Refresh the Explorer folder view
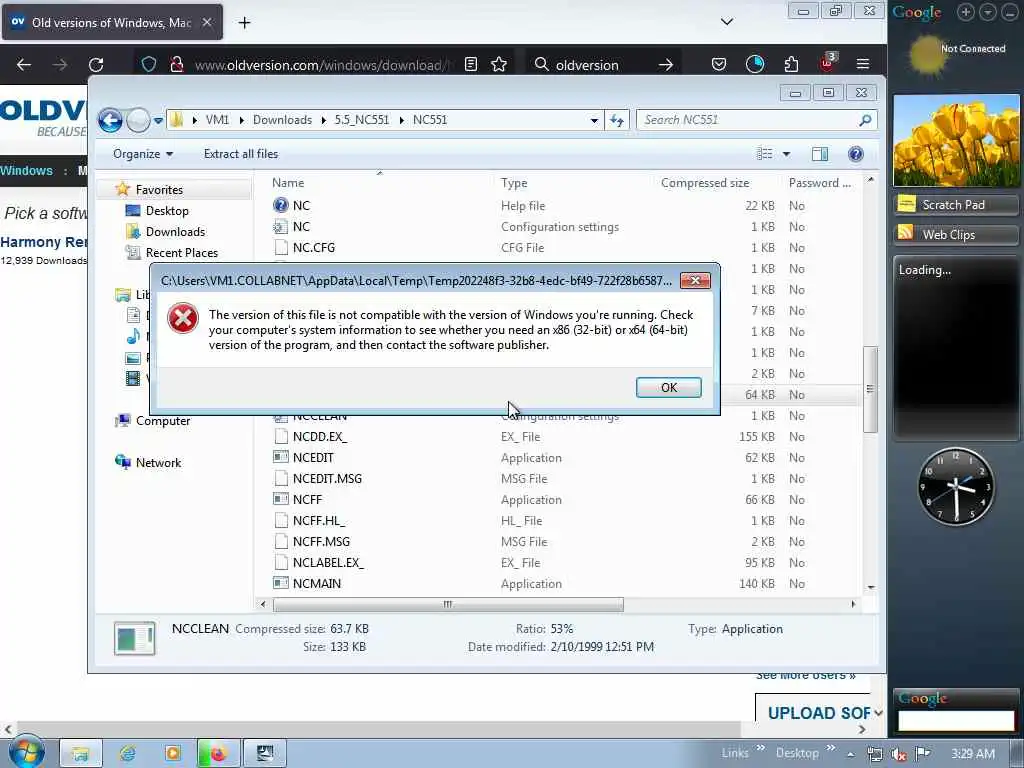 click(616, 120)
